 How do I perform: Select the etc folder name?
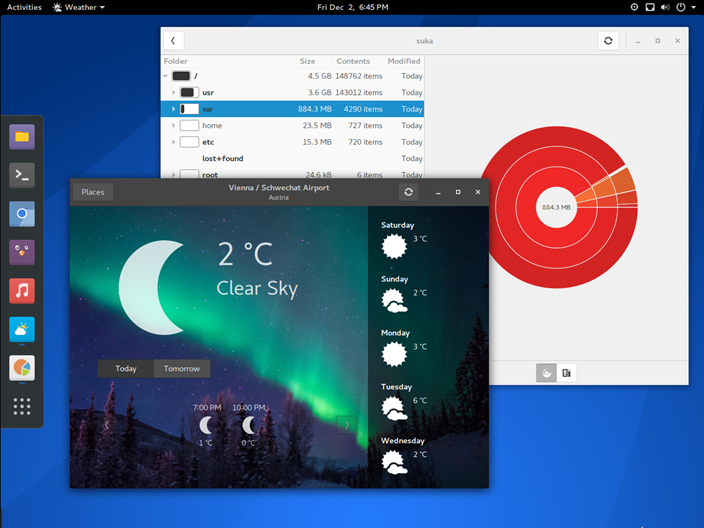tap(208, 142)
